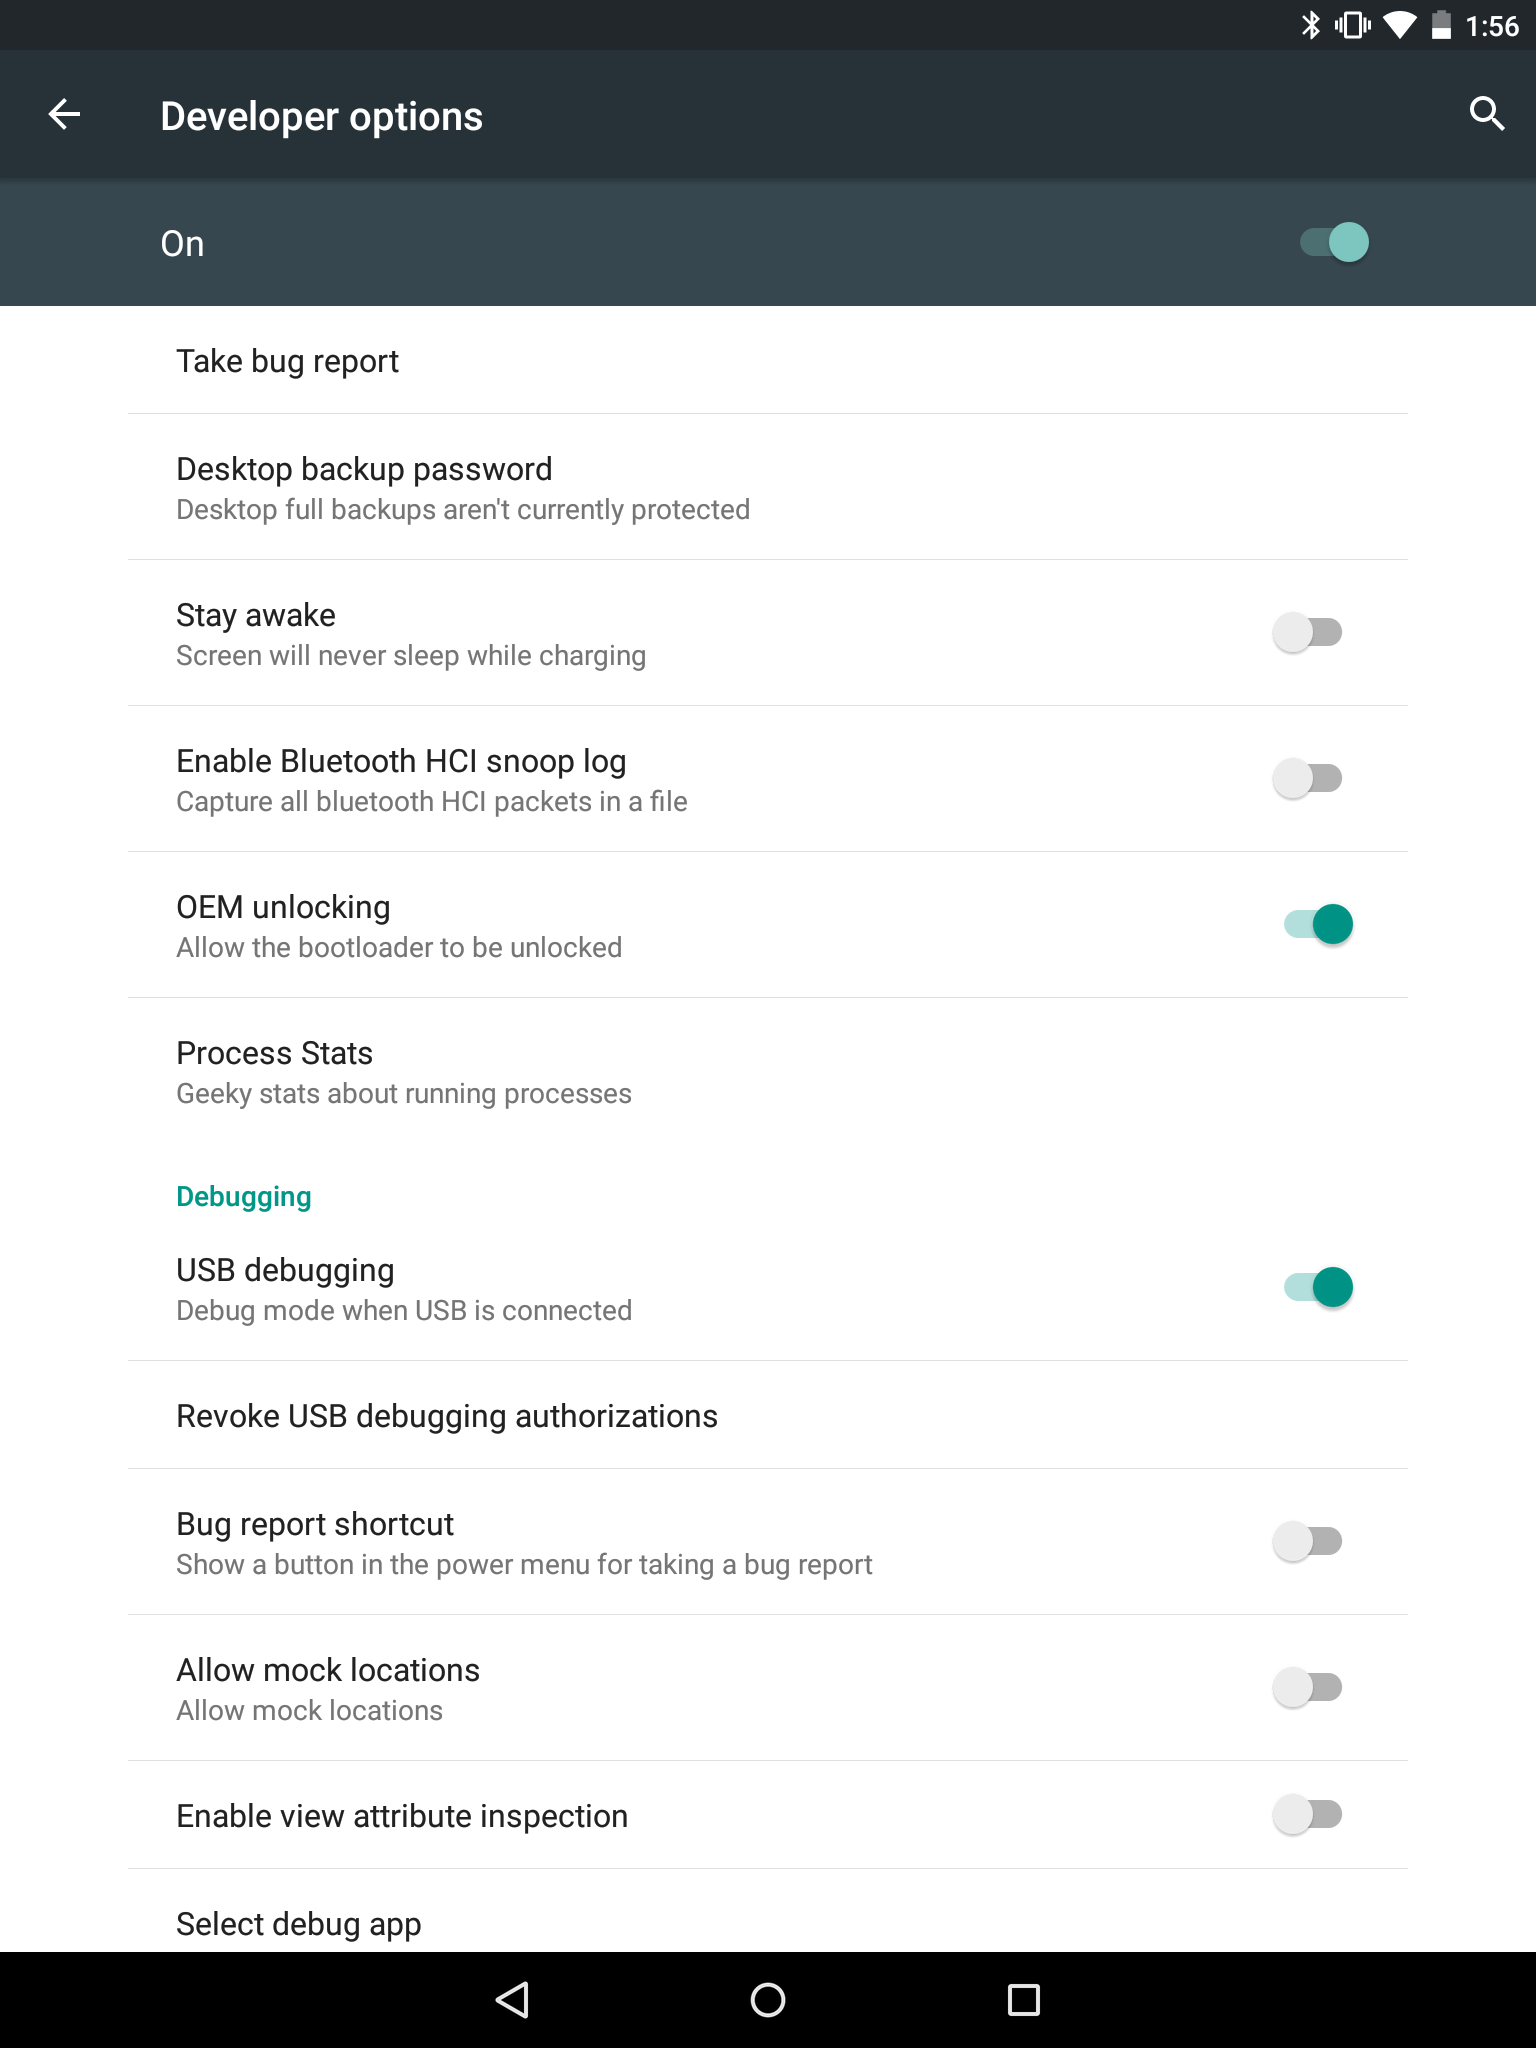Screen dimensions: 1536x2048
Task: Toggle Enable Bluetooth HCI snoop log
Action: (1307, 778)
